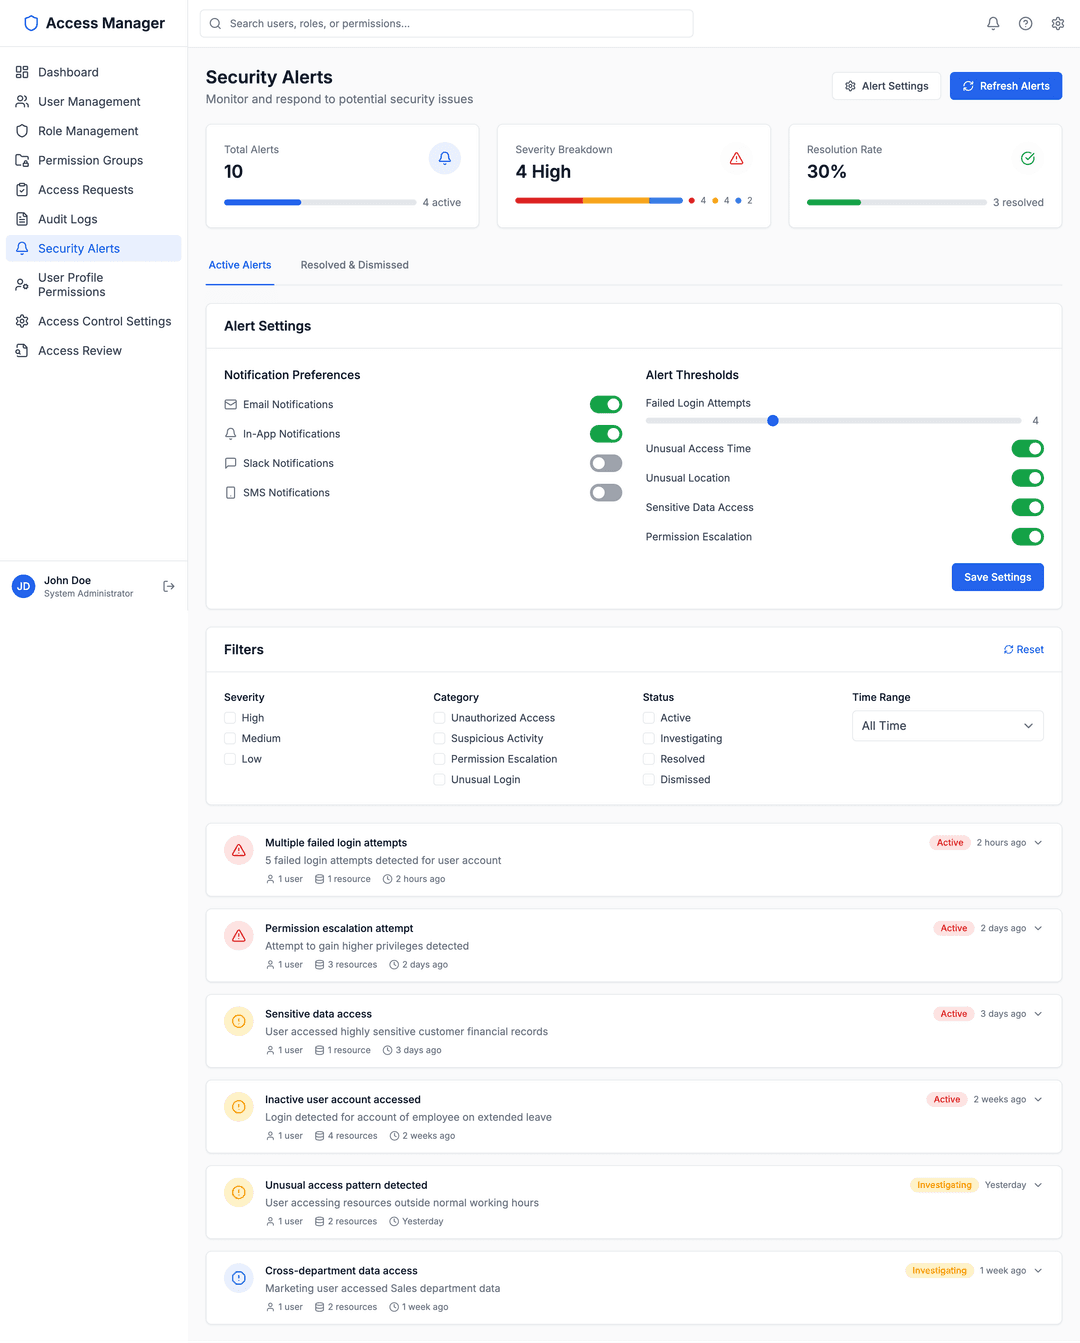Switch to the Resolved & Dismissed tab
Viewport: 1080px width, 1343px height.
[354, 265]
